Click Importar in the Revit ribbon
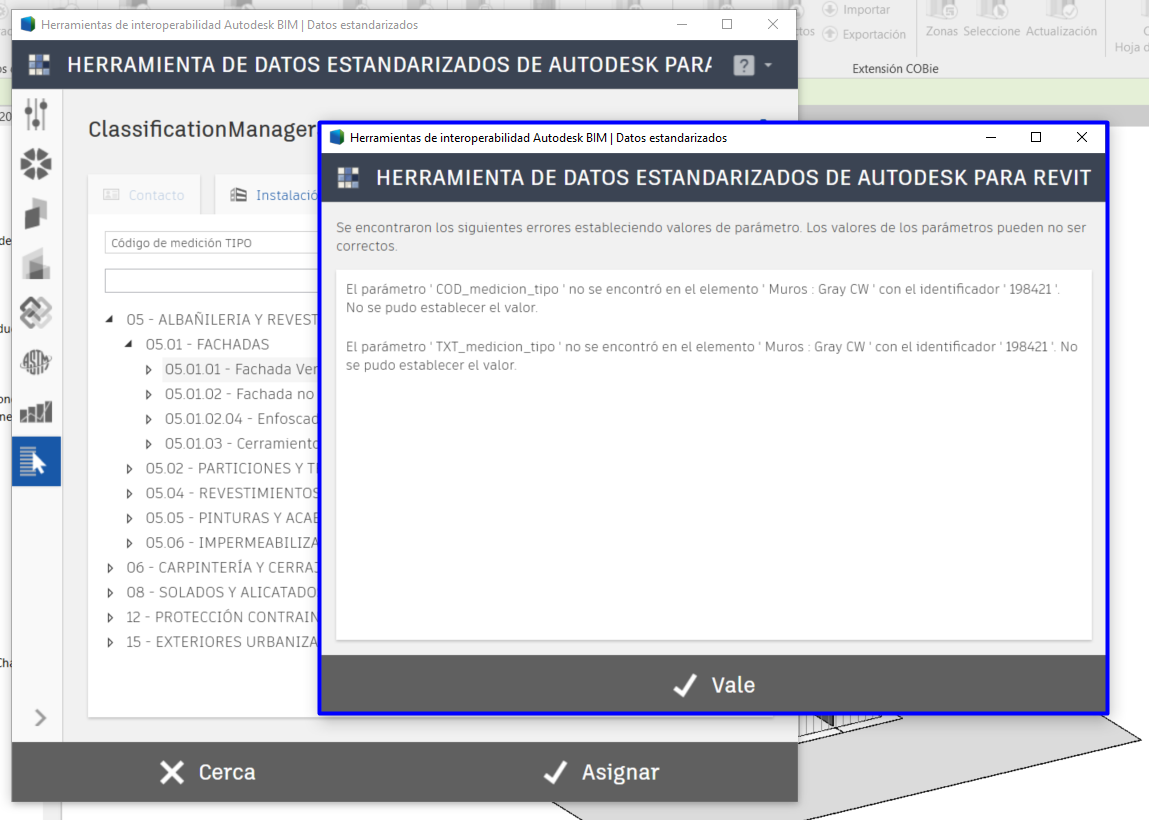The width and height of the screenshot is (1149, 820). 857,10
